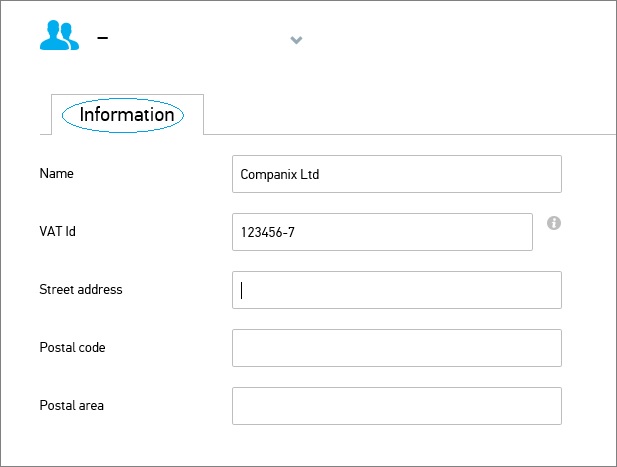Click the dash text beside users icon
Viewport: 617px width, 467px height.
point(103,38)
